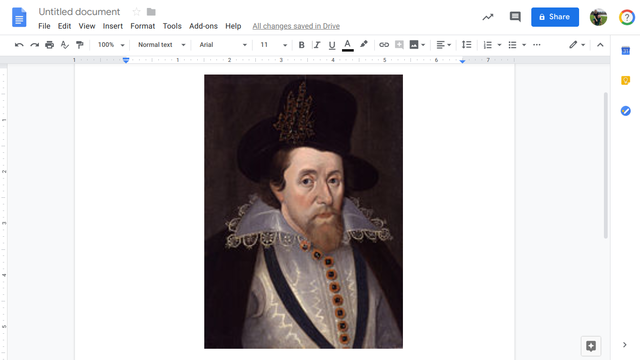The image size is (640, 360).
Task: Add a comment from toolbar
Action: (x=399, y=45)
